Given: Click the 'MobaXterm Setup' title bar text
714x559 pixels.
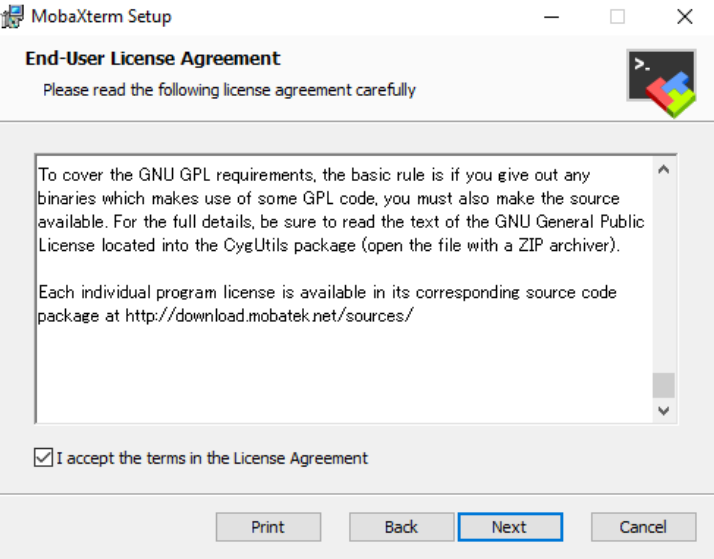Looking at the screenshot, I should point(101,17).
